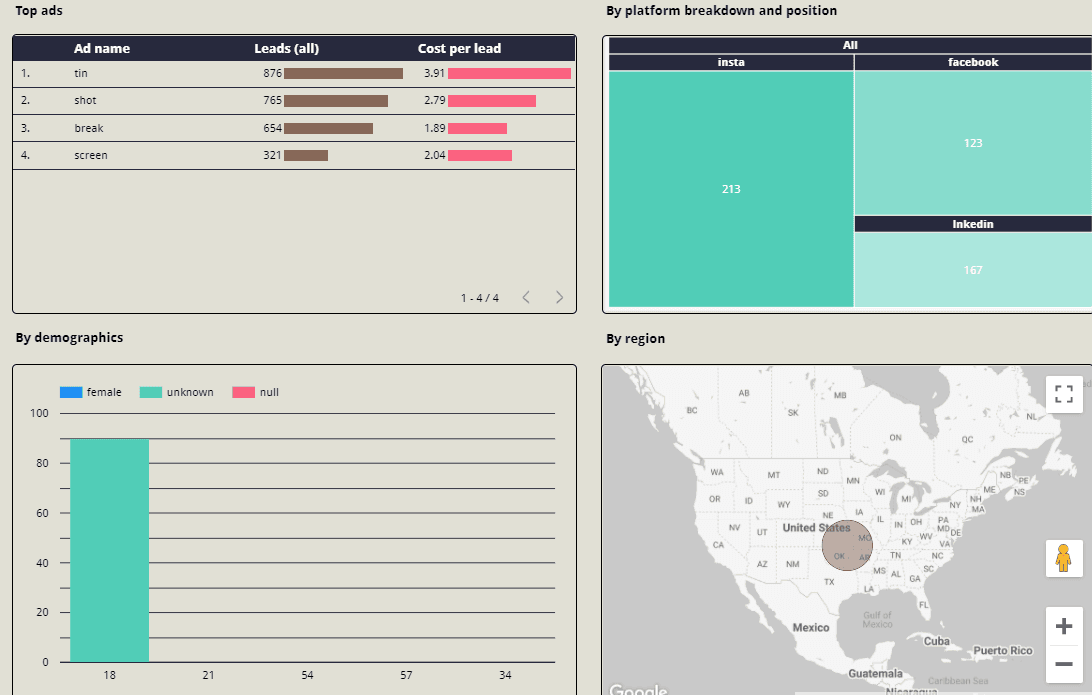The image size is (1092, 695).
Task: Select the 'facebook' treemap header
Action: pos(973,62)
